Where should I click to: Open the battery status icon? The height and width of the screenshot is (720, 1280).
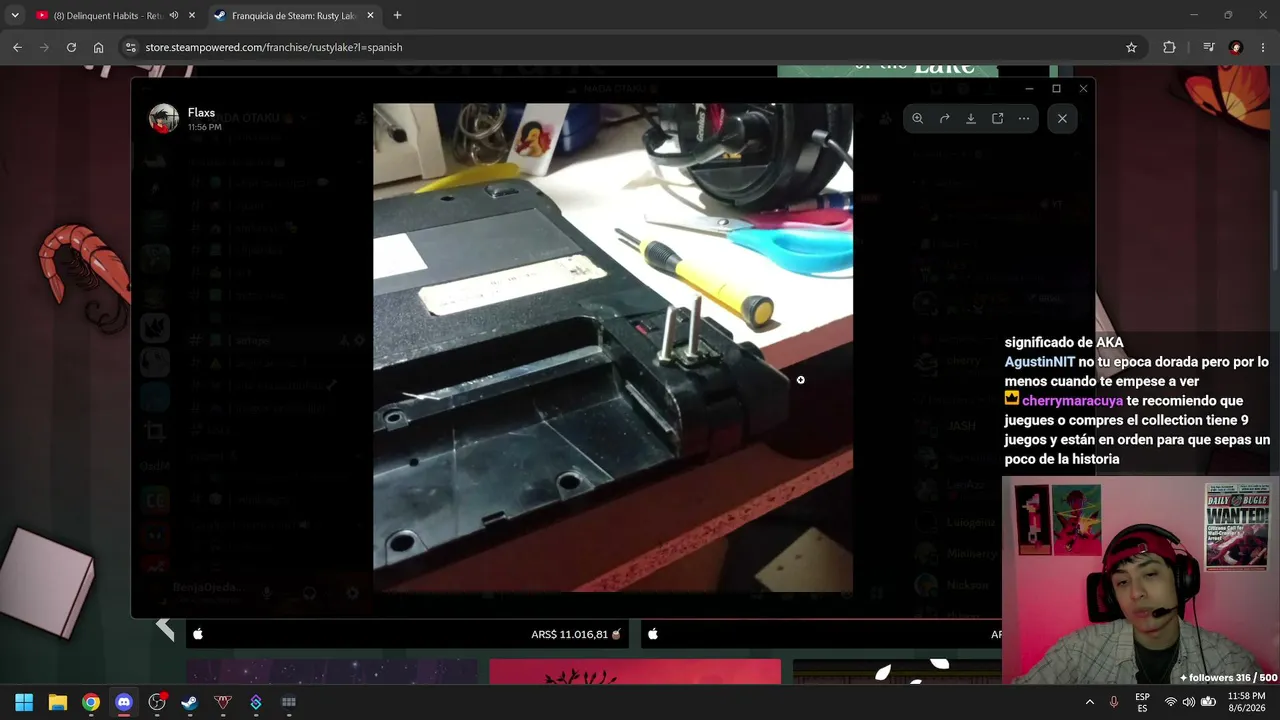tap(1208, 702)
